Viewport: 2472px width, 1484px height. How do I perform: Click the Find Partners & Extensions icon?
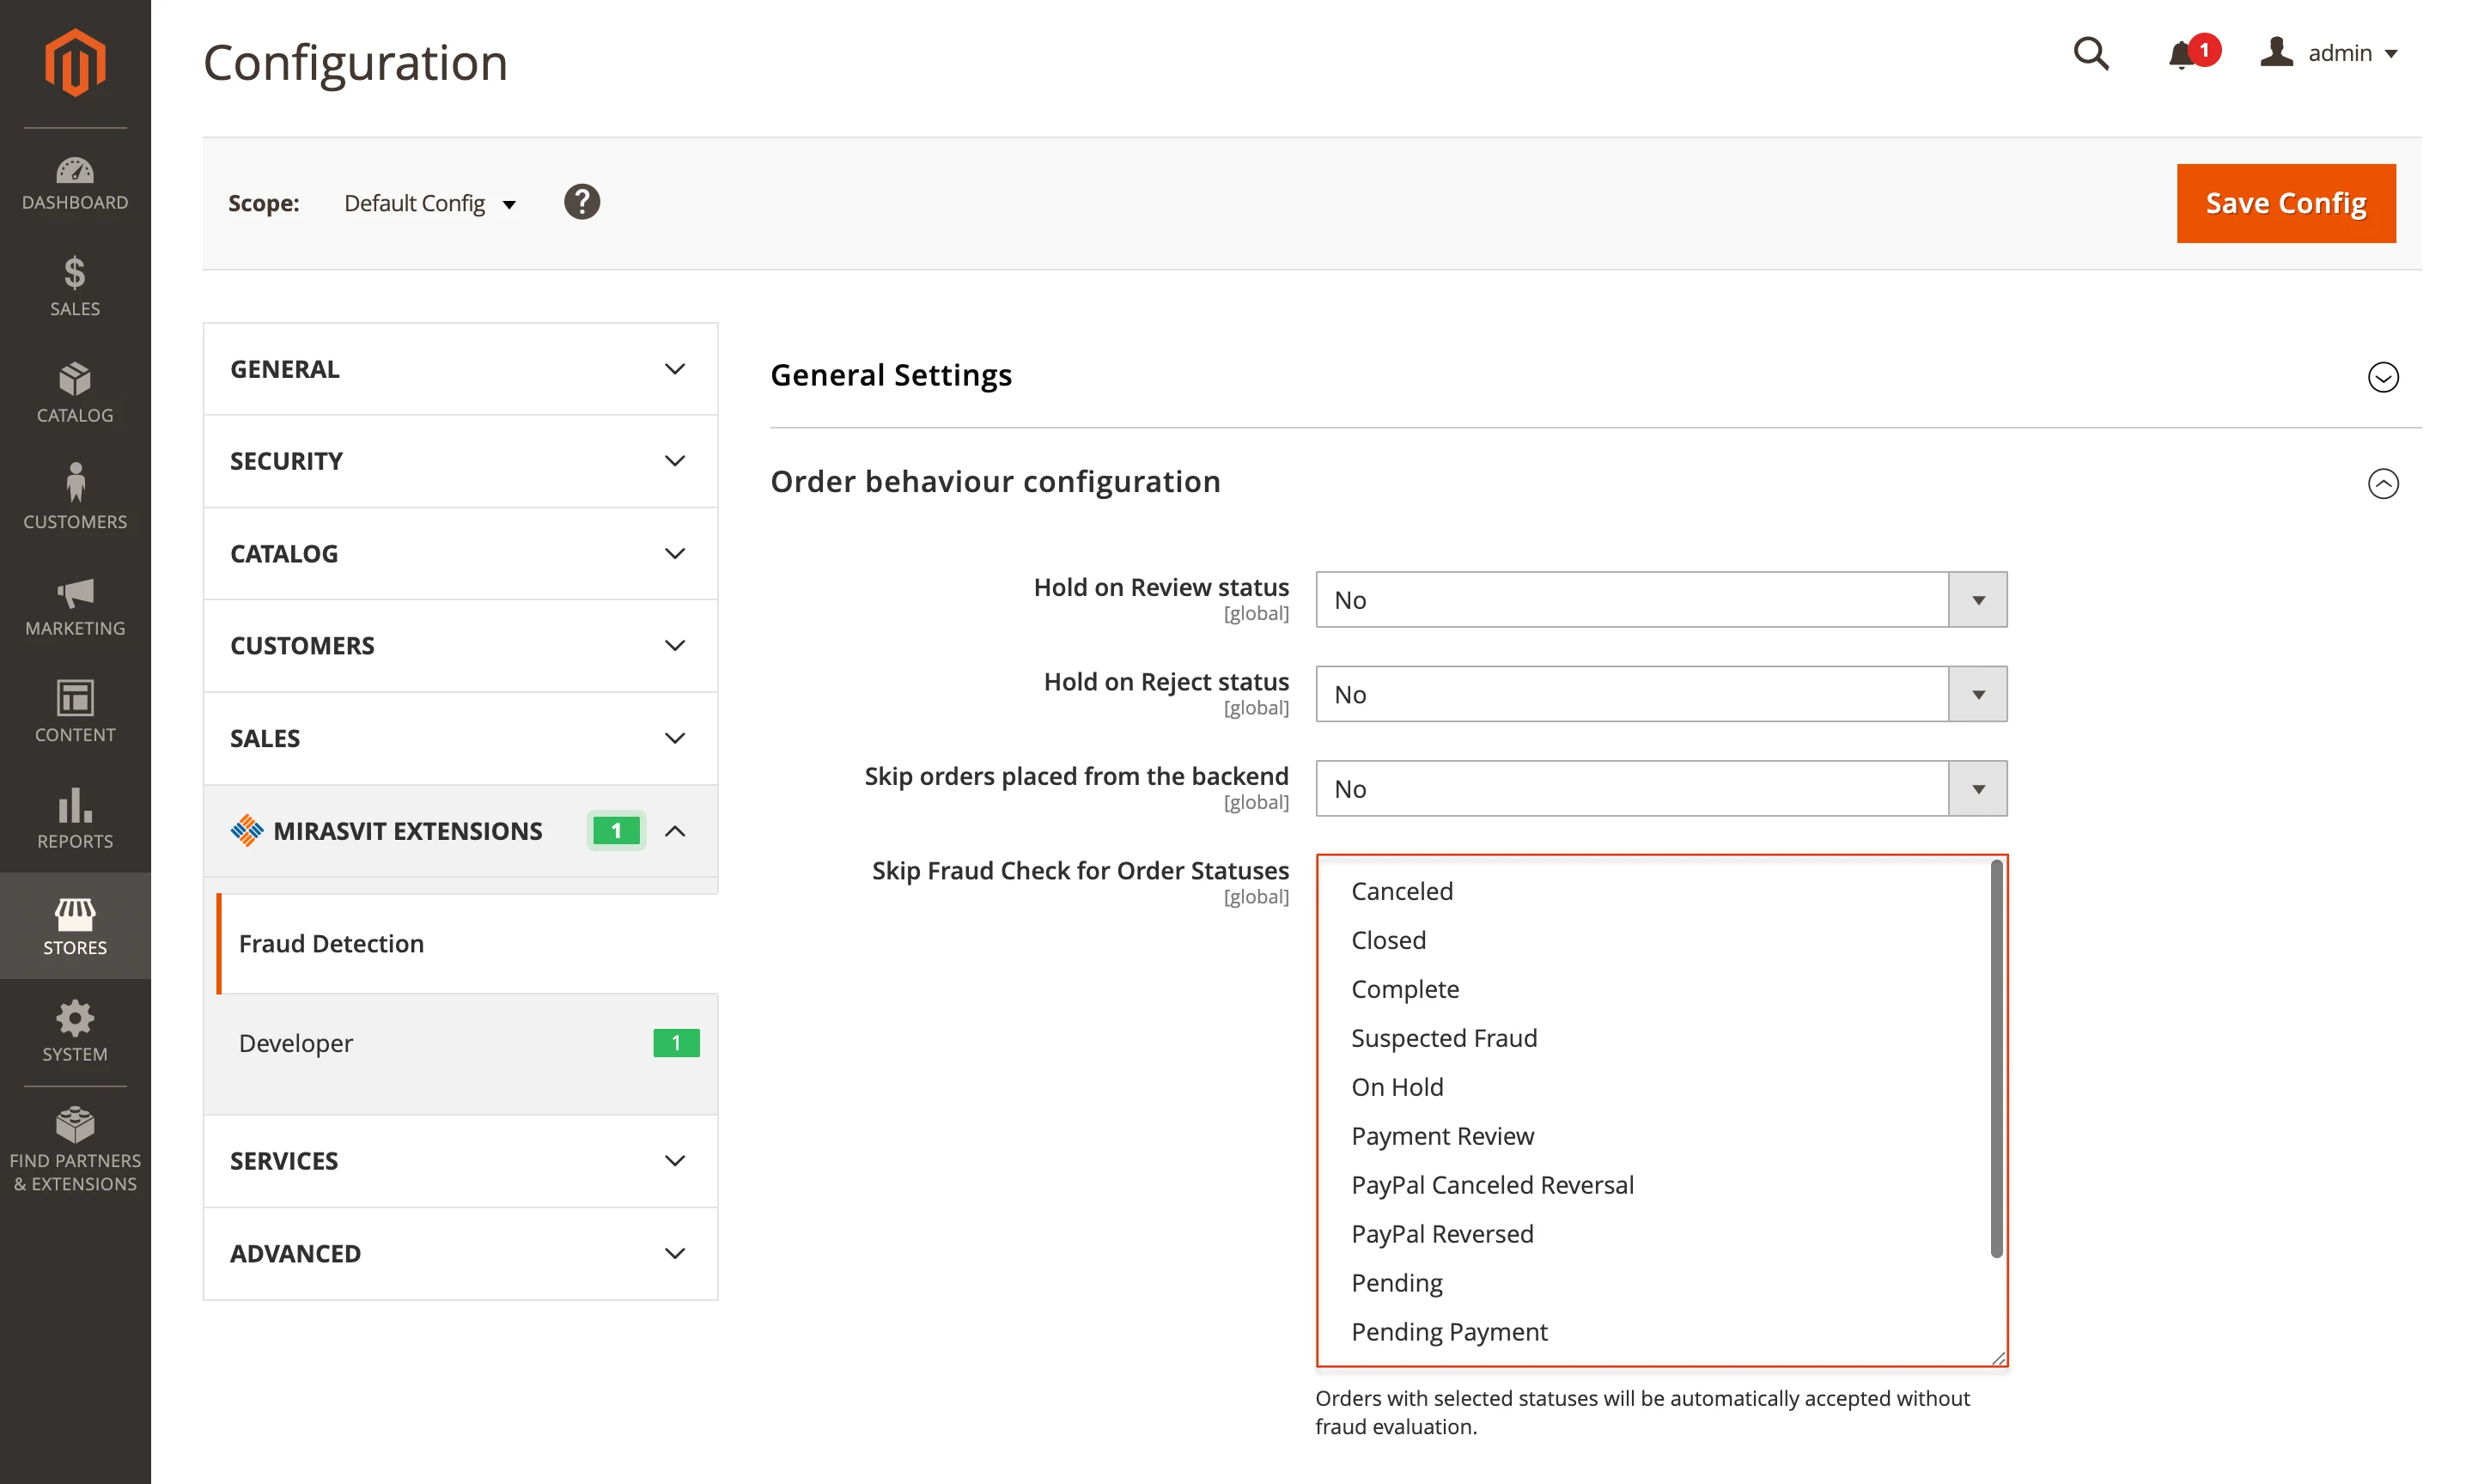[x=74, y=1125]
